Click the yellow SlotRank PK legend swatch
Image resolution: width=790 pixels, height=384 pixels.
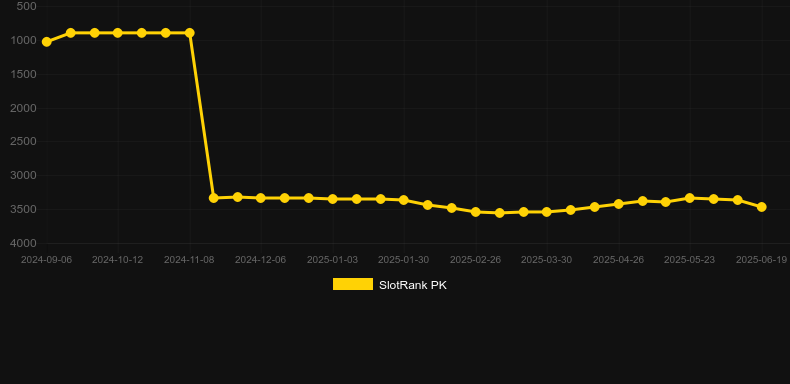353,284
